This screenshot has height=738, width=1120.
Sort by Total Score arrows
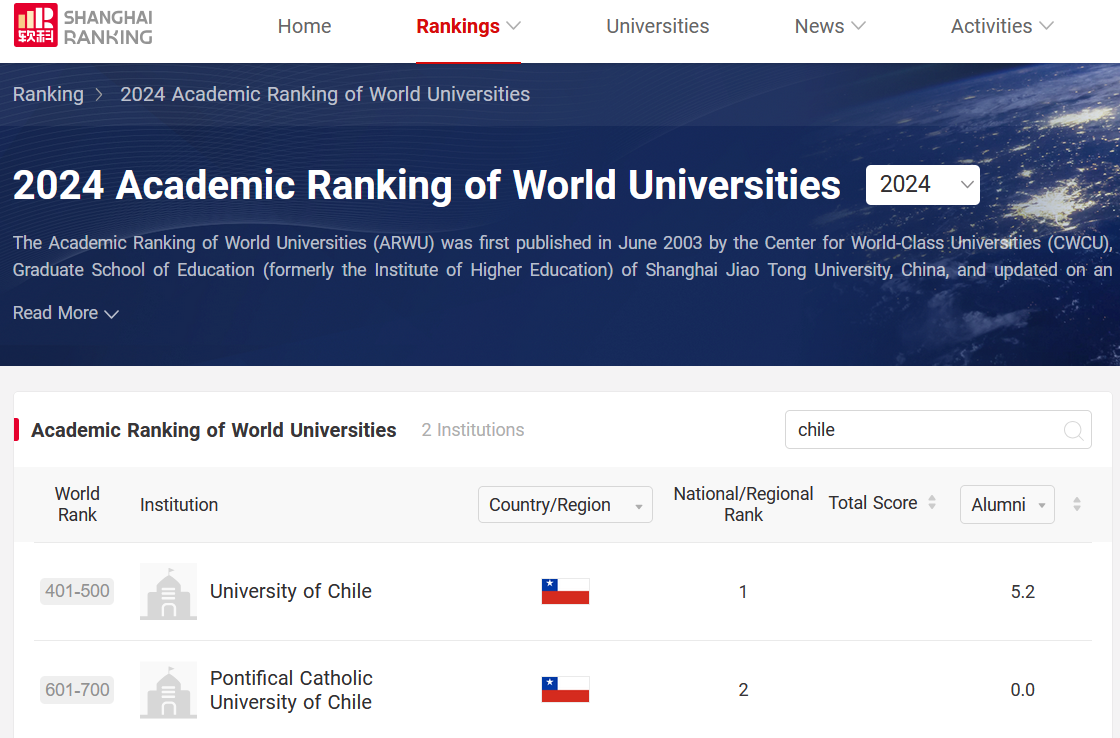pos(931,502)
